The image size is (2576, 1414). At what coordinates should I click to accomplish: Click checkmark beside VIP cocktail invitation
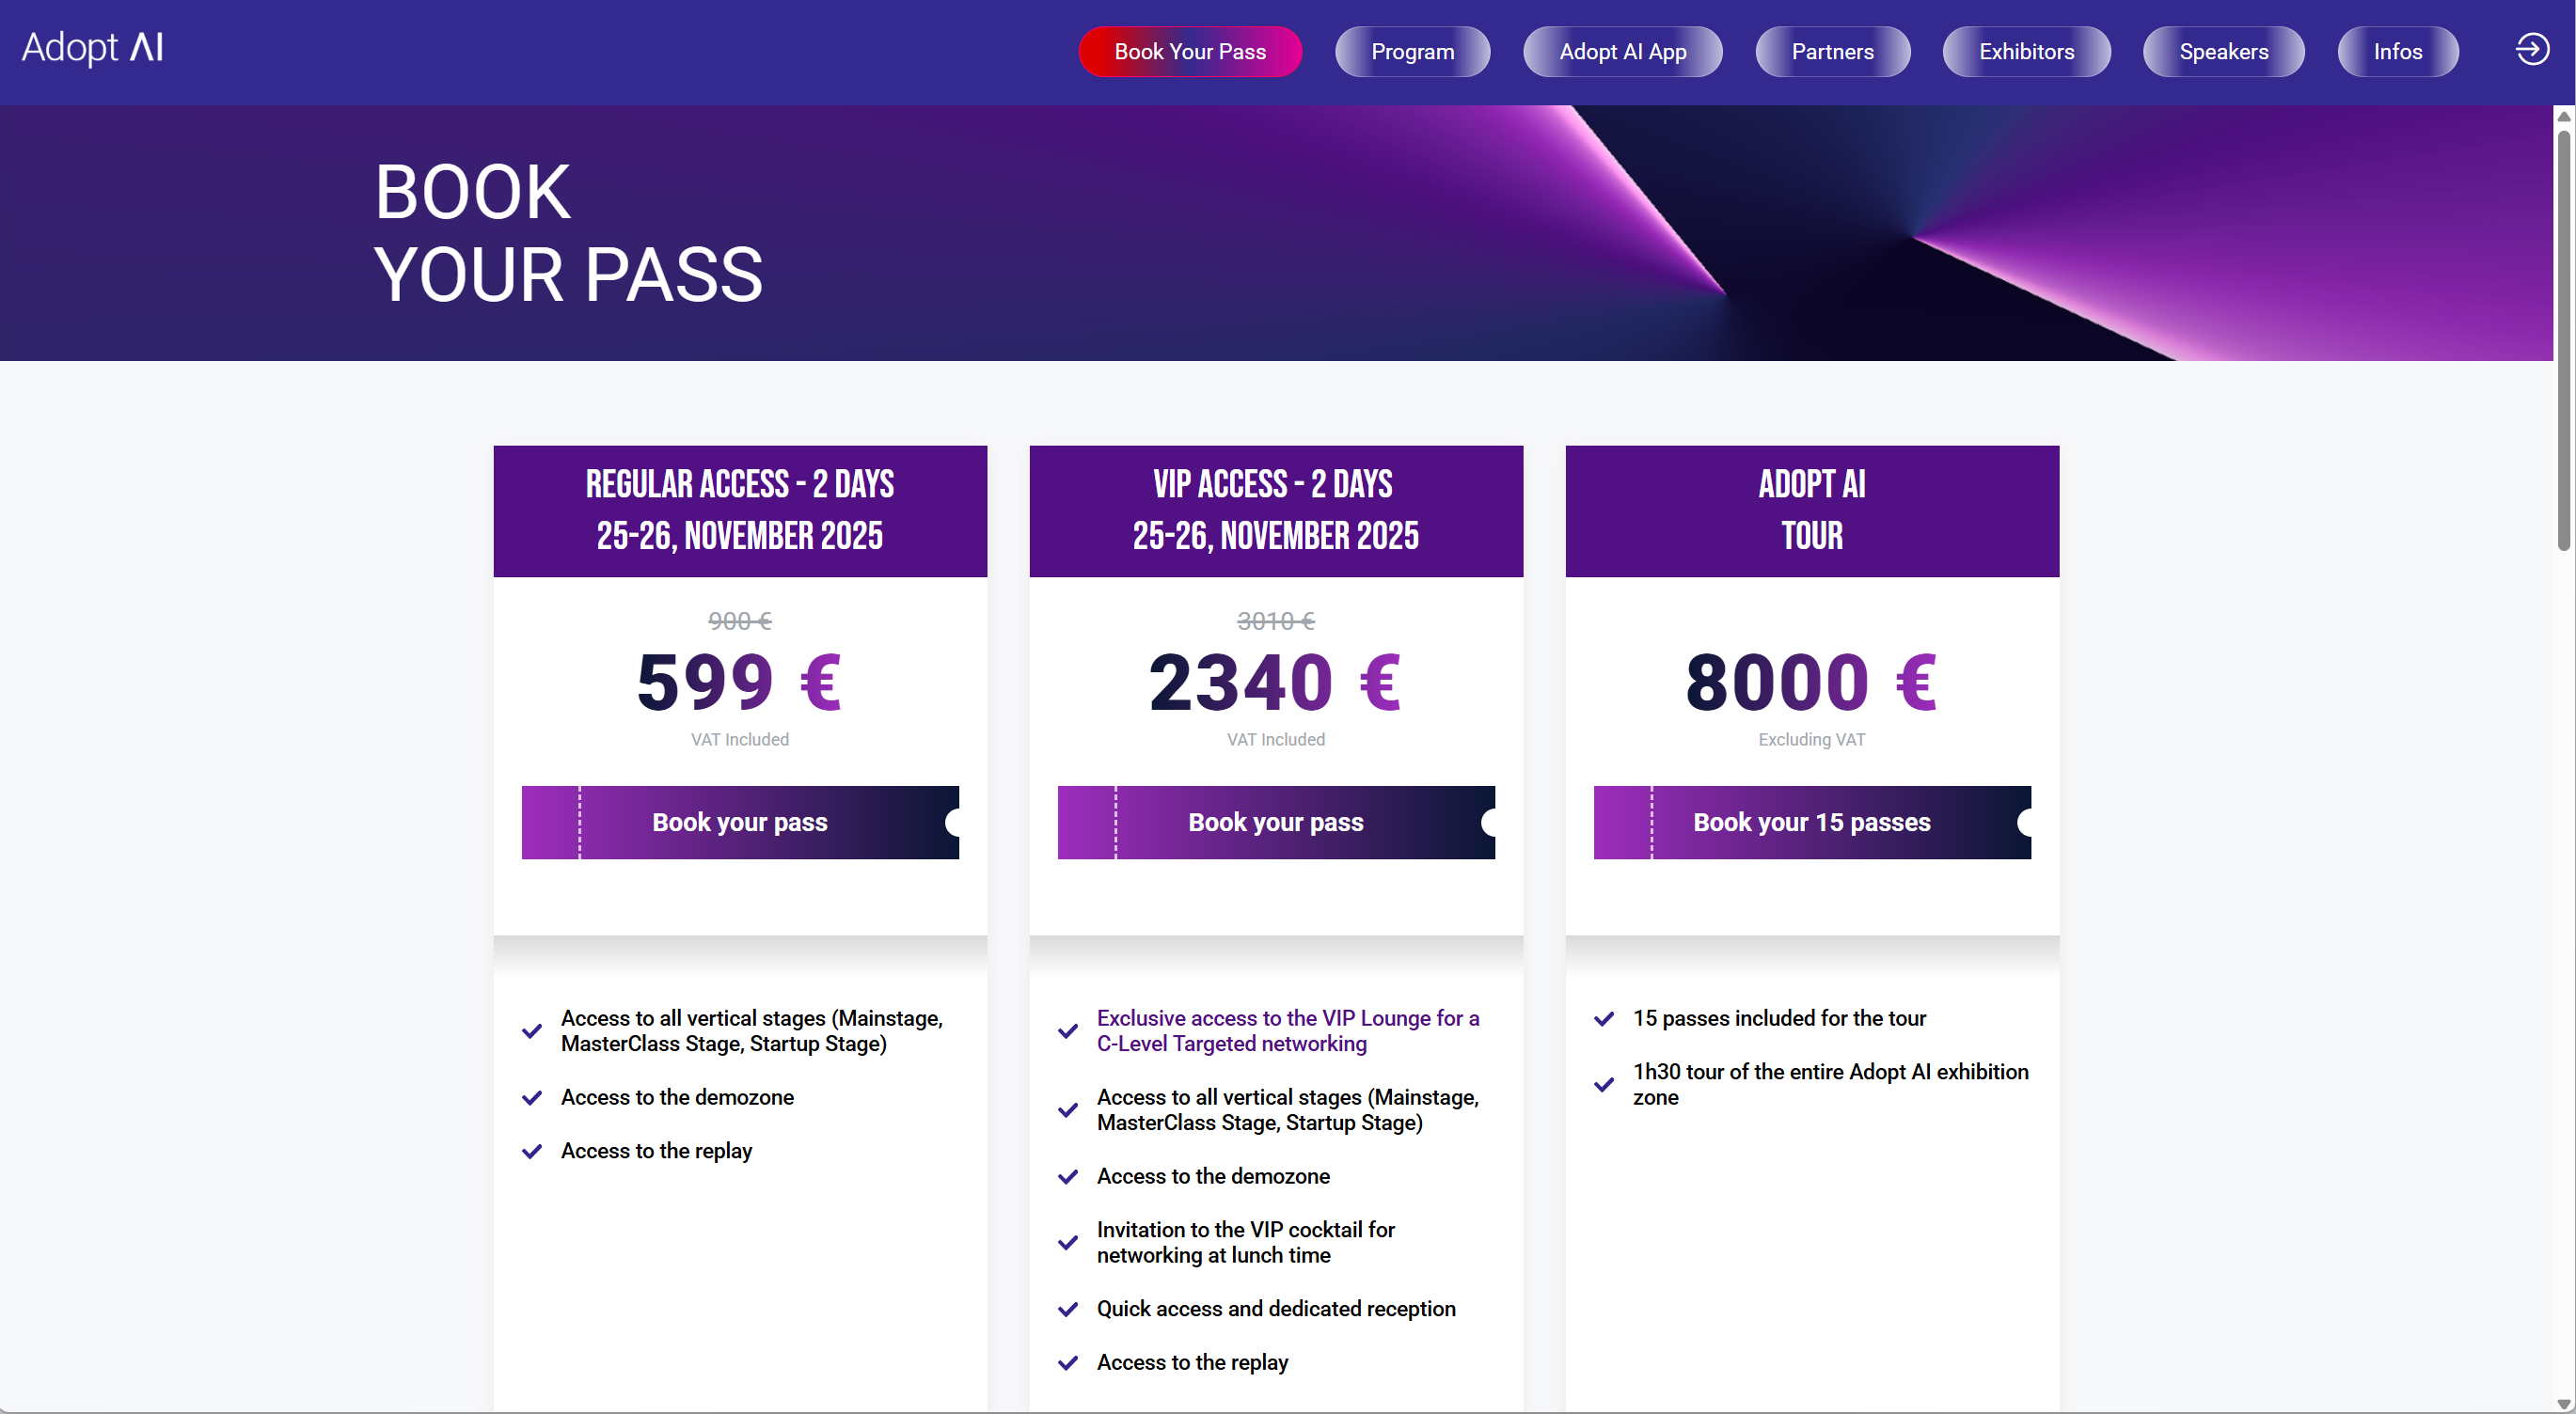[1068, 1243]
